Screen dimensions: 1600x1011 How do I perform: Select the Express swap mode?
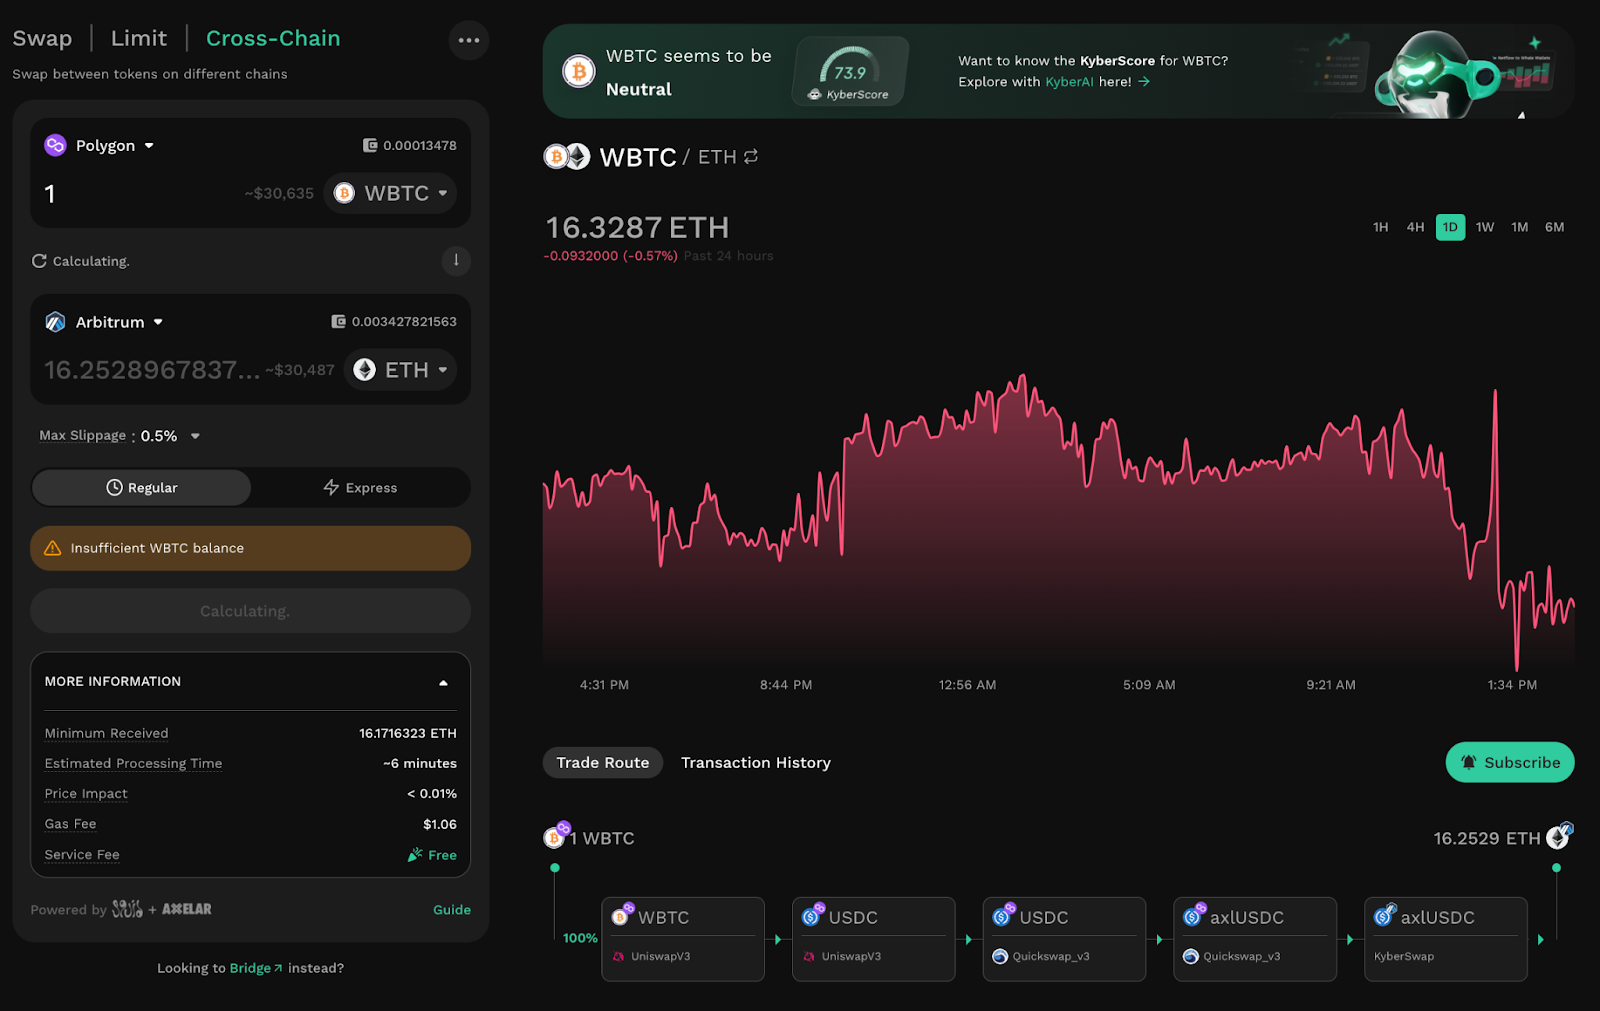click(360, 487)
